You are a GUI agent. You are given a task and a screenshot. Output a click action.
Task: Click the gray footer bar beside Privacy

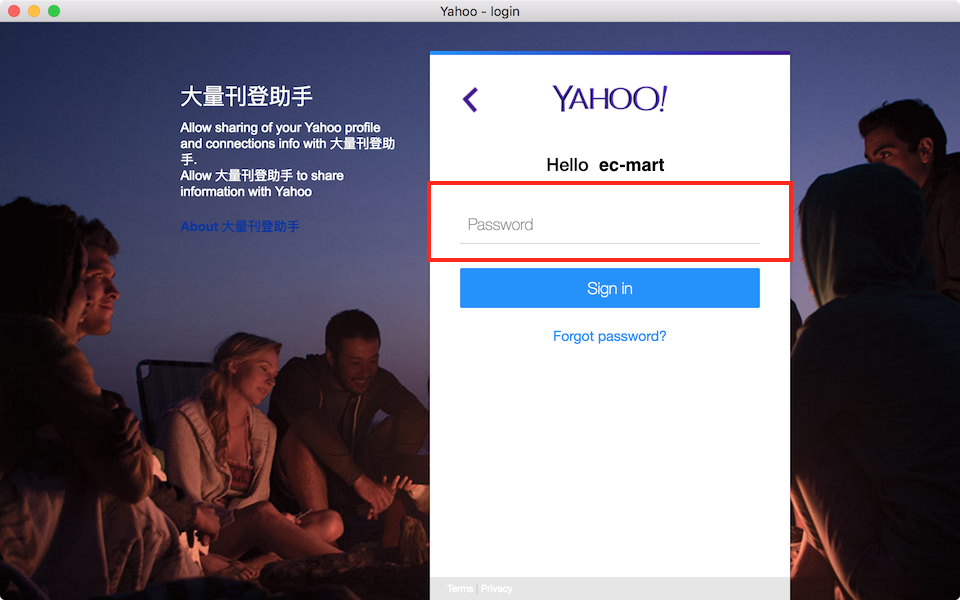click(650, 589)
